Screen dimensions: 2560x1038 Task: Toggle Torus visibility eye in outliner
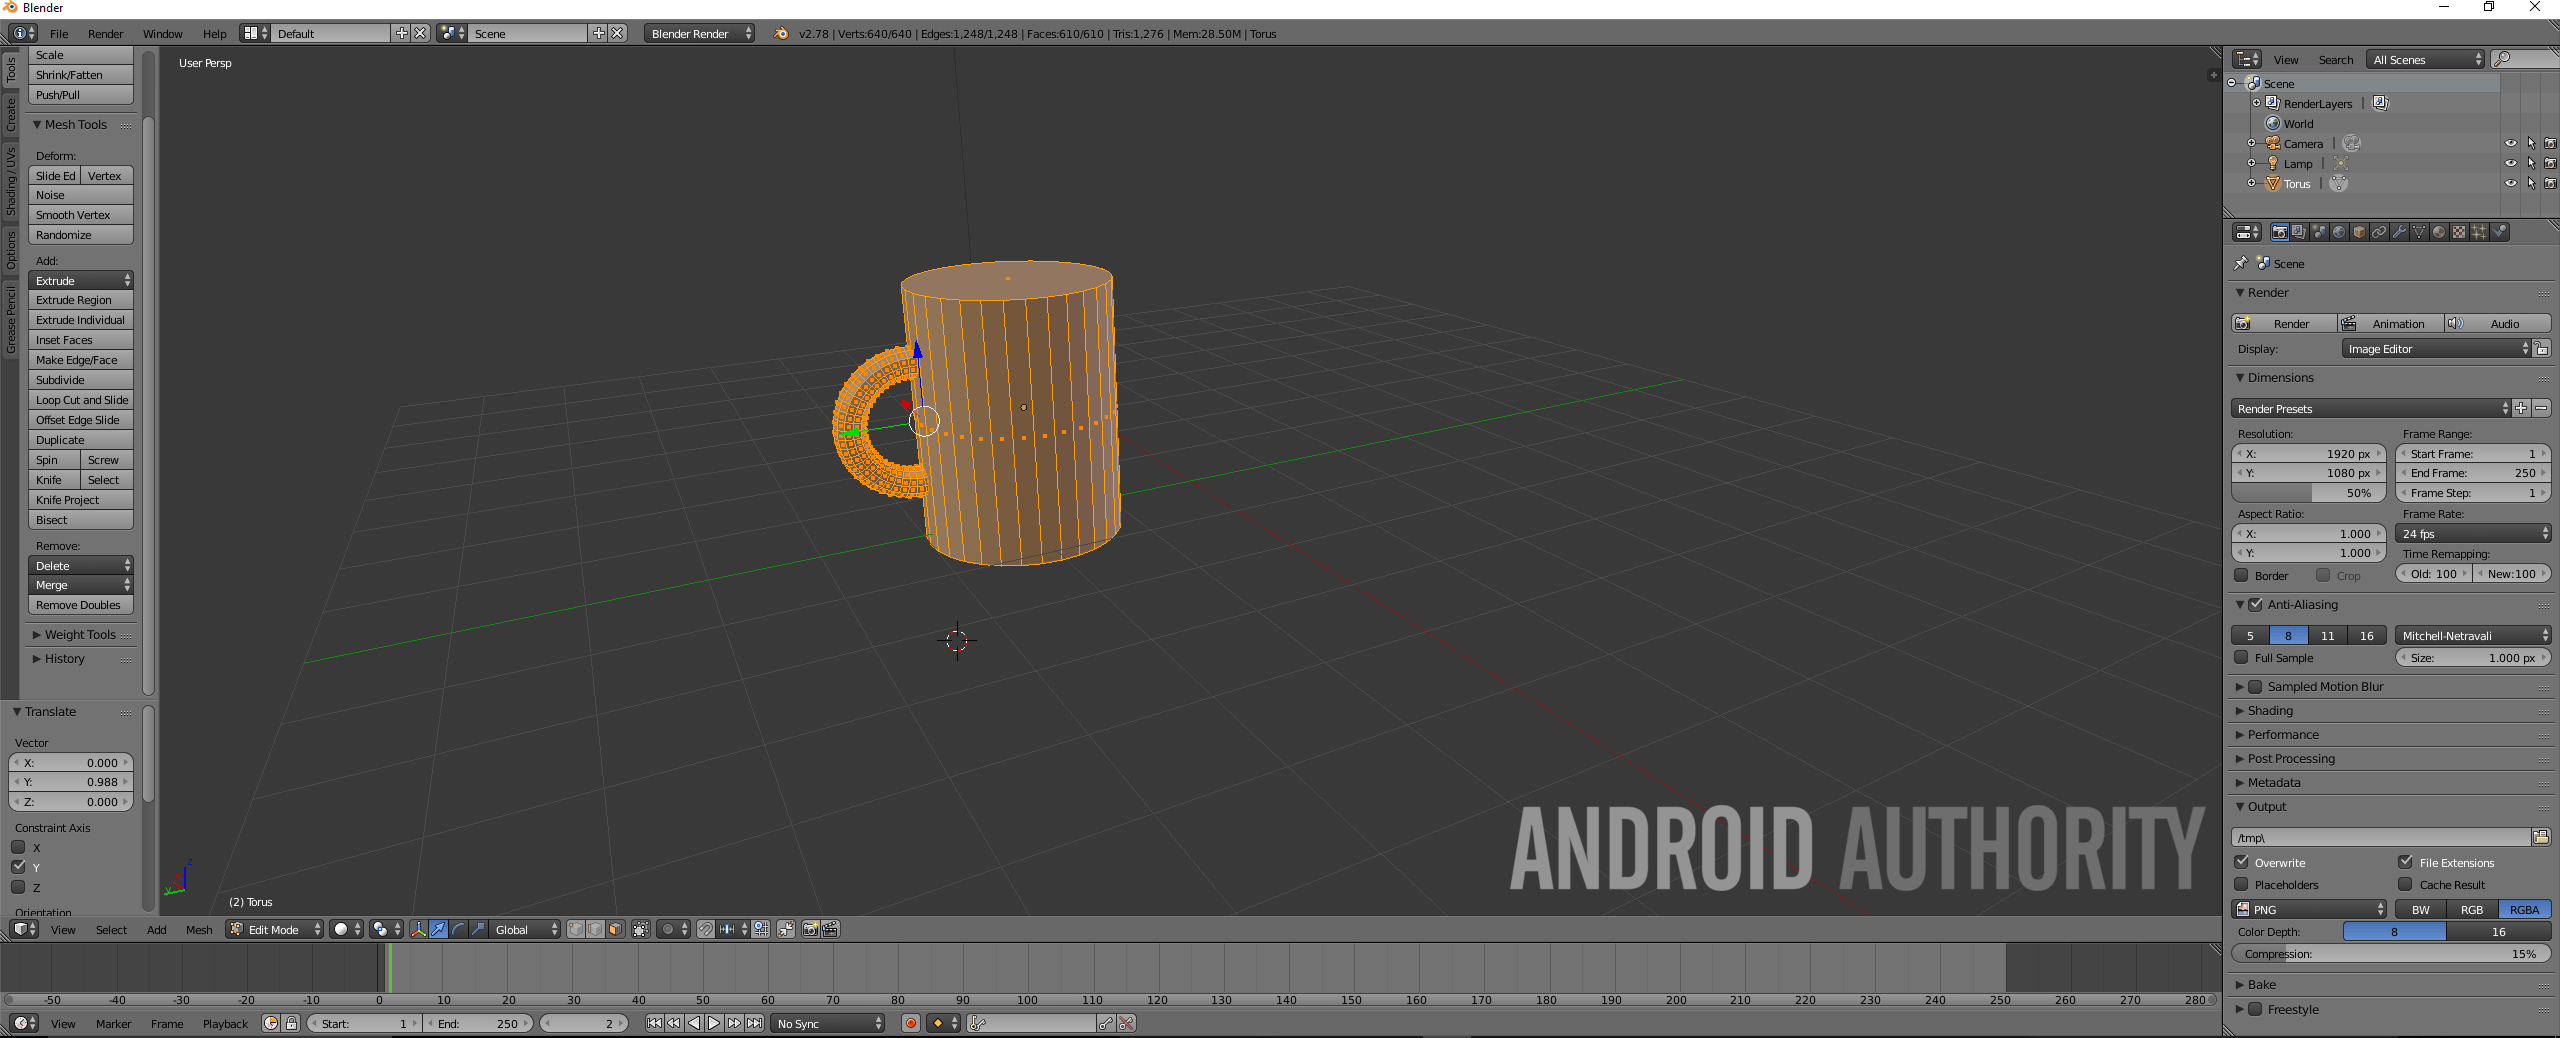[x=2510, y=183]
